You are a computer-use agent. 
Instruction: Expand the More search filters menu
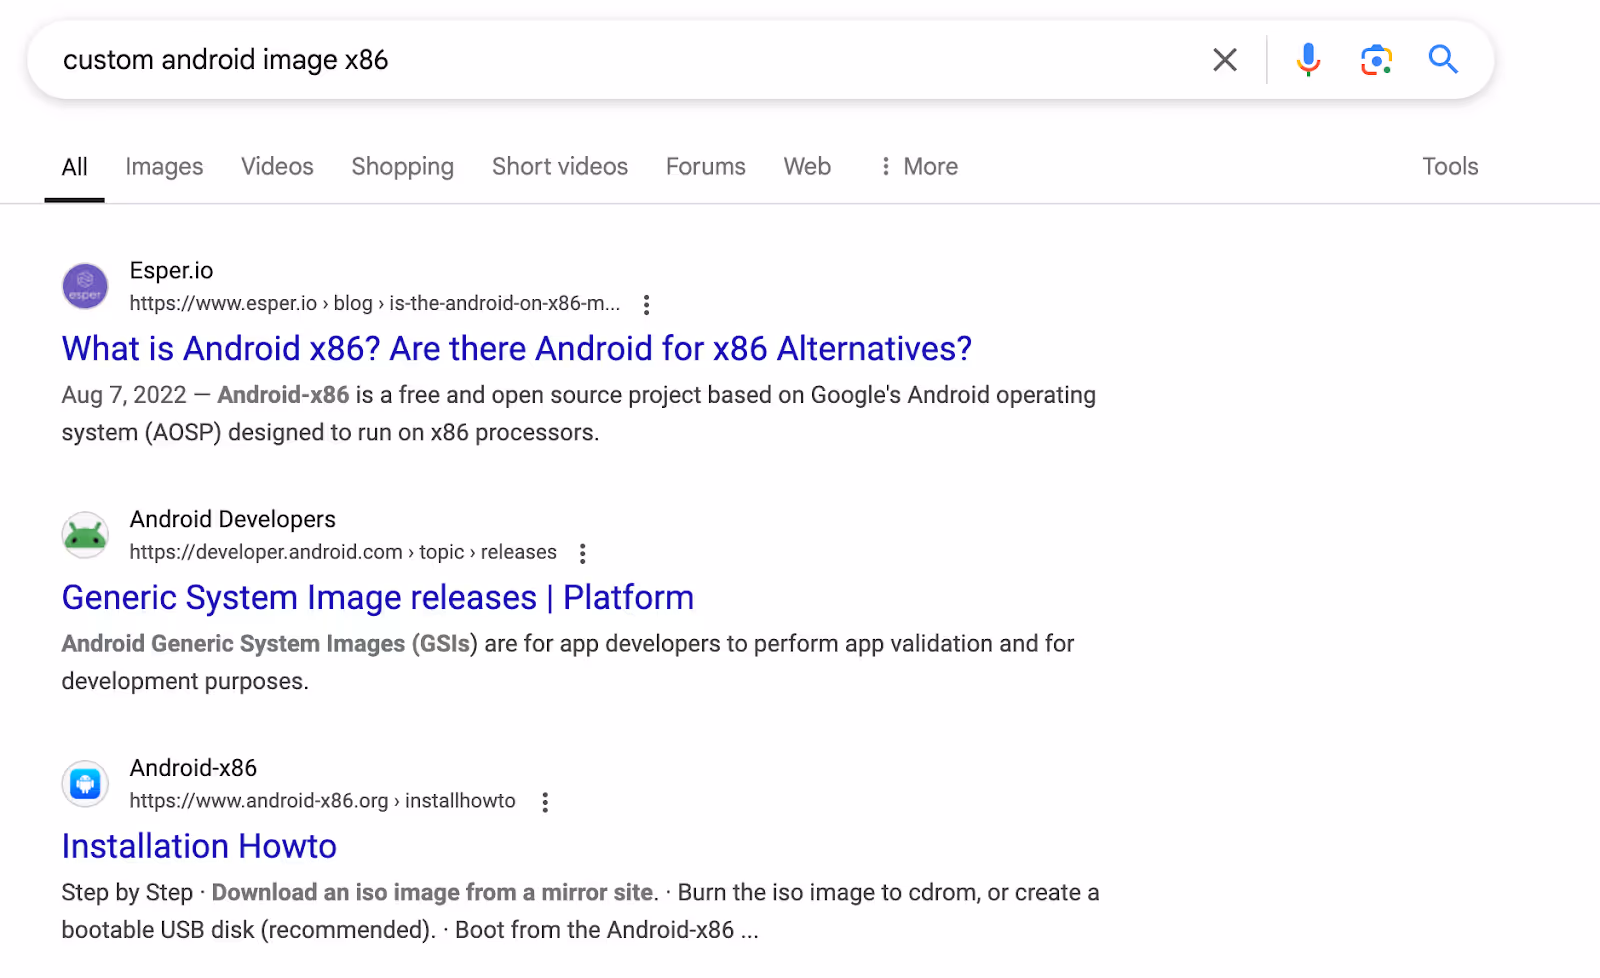(918, 166)
